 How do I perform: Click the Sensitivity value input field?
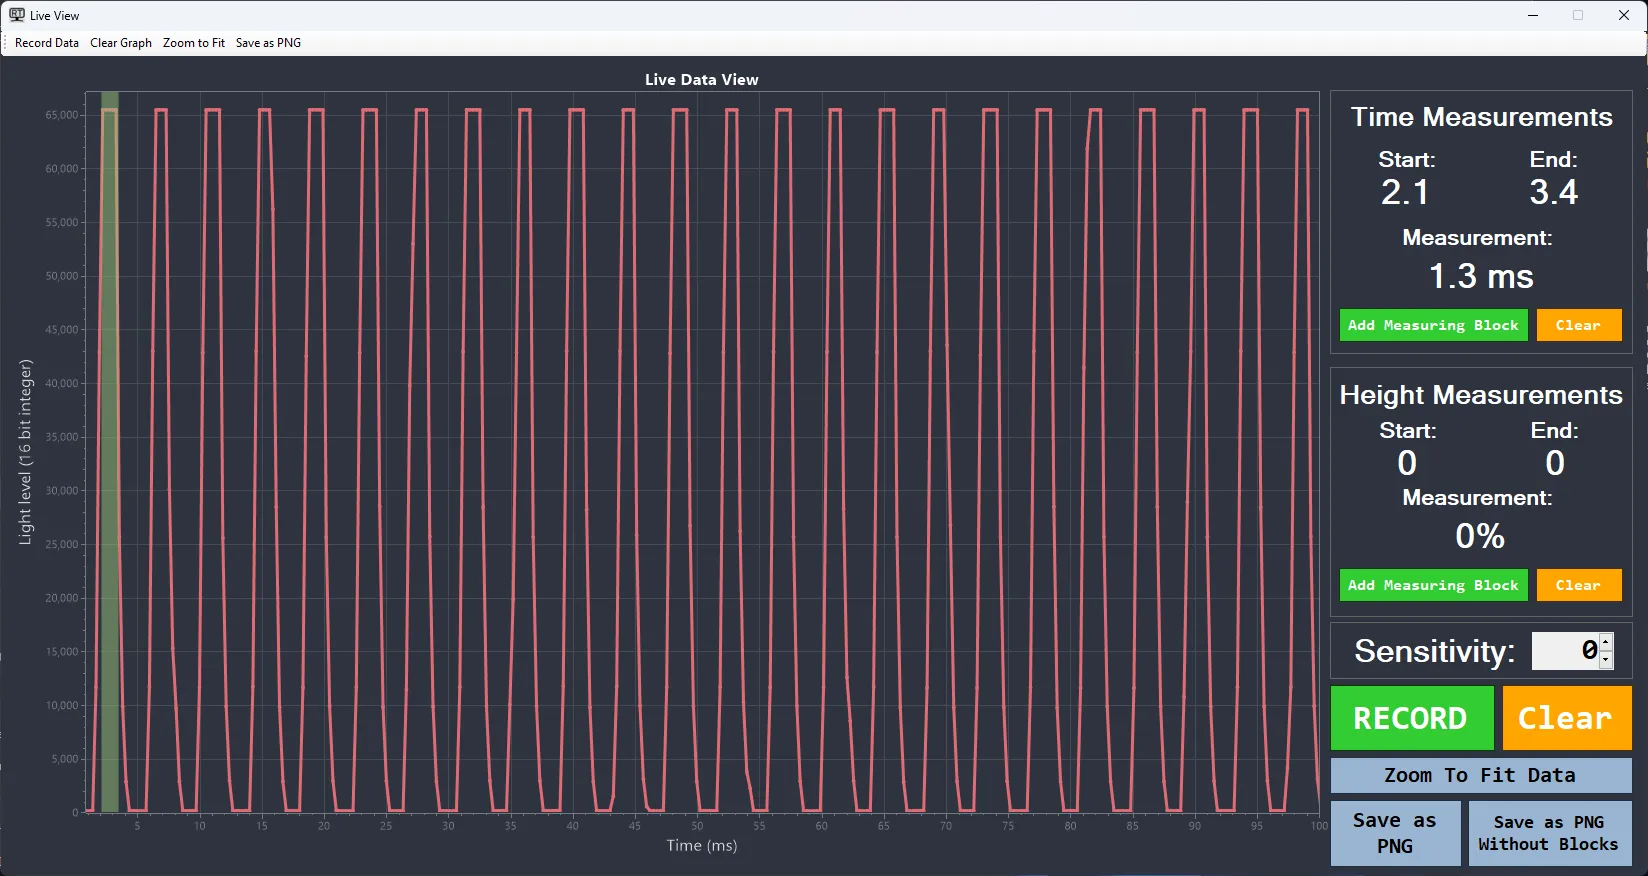(x=1566, y=651)
